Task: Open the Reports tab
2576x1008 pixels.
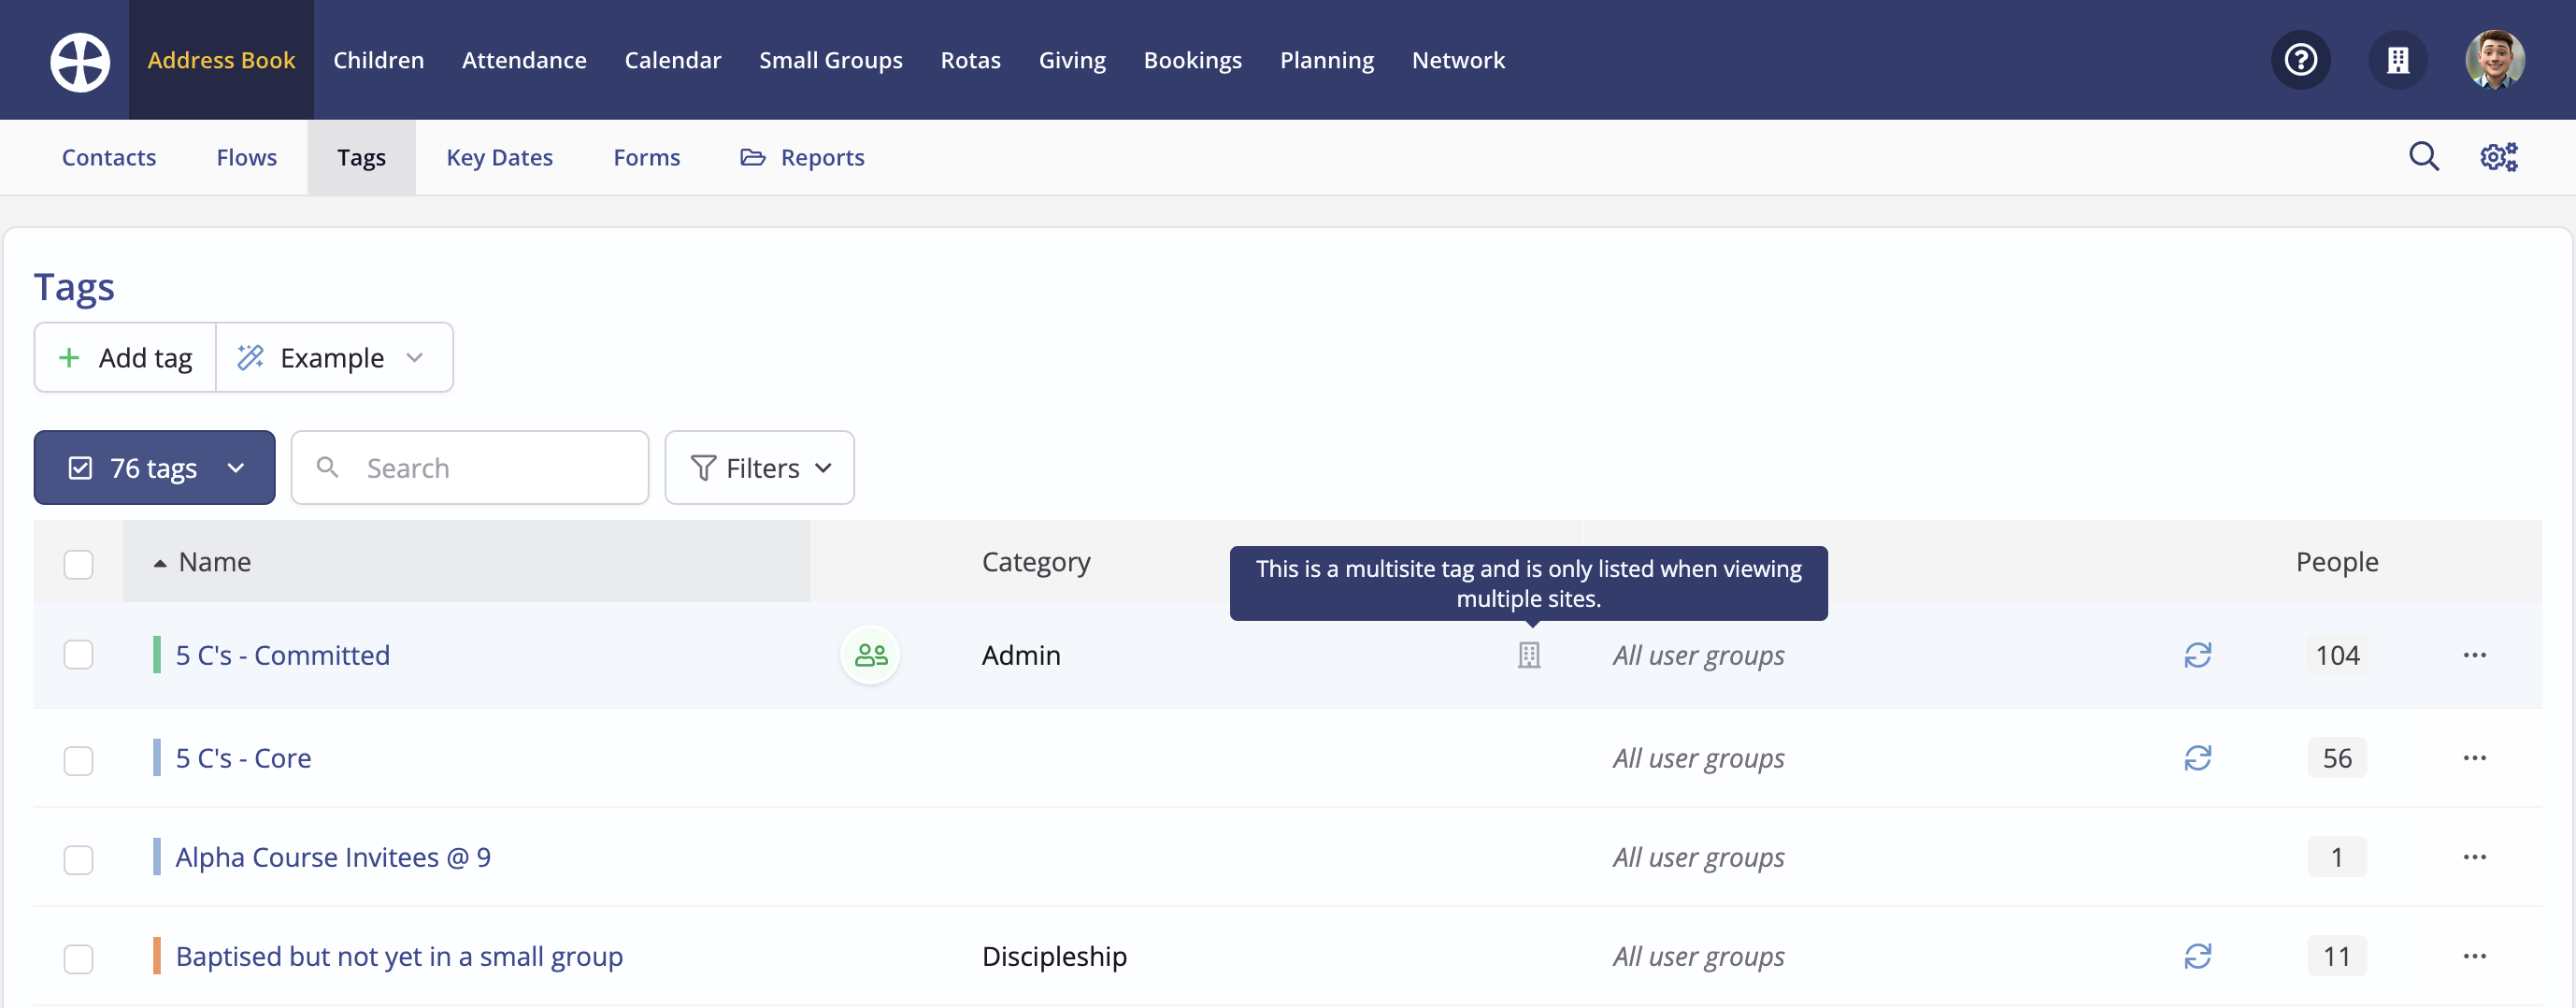Action: [x=802, y=157]
